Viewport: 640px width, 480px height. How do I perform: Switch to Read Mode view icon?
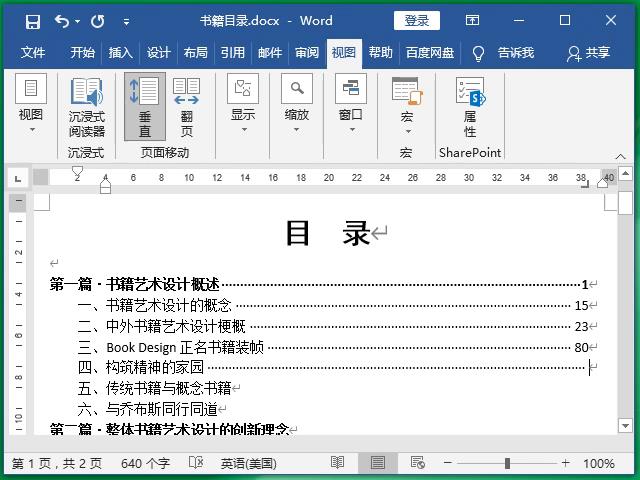pyautogui.click(x=338, y=462)
